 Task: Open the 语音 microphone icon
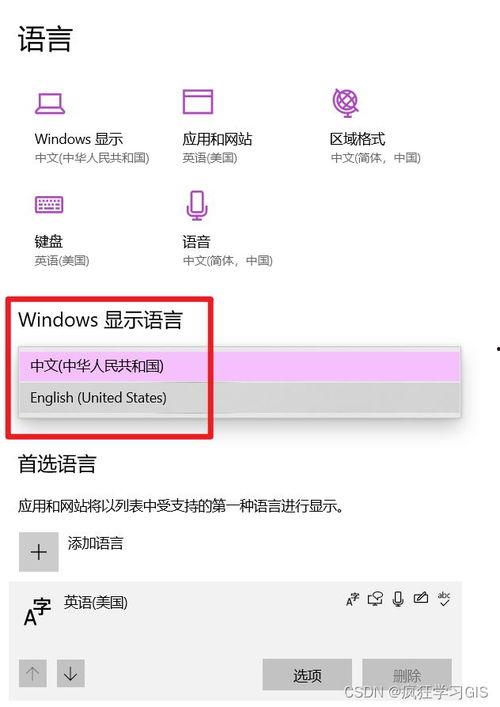(x=197, y=205)
